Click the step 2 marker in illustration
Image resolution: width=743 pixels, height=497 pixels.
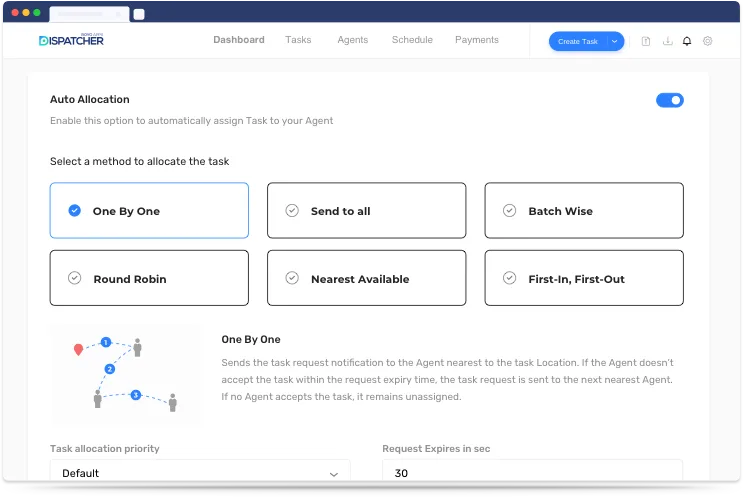pyautogui.click(x=110, y=369)
